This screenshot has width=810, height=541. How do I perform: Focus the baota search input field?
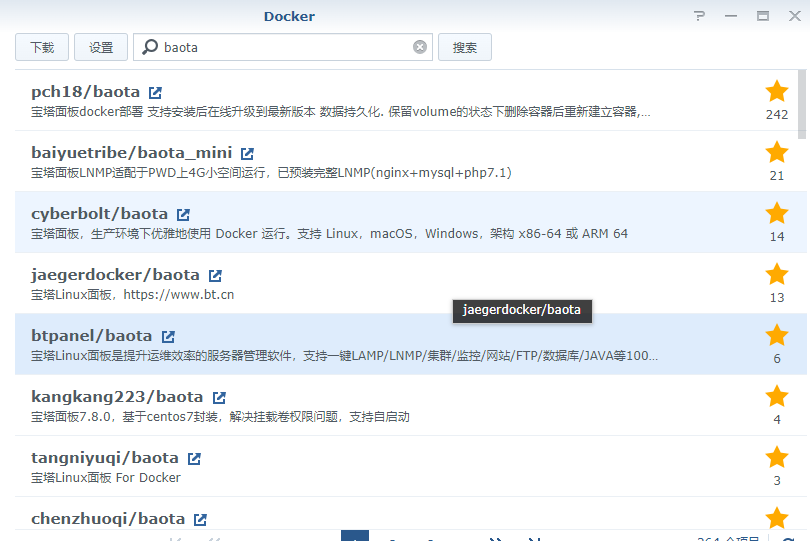[x=283, y=47]
